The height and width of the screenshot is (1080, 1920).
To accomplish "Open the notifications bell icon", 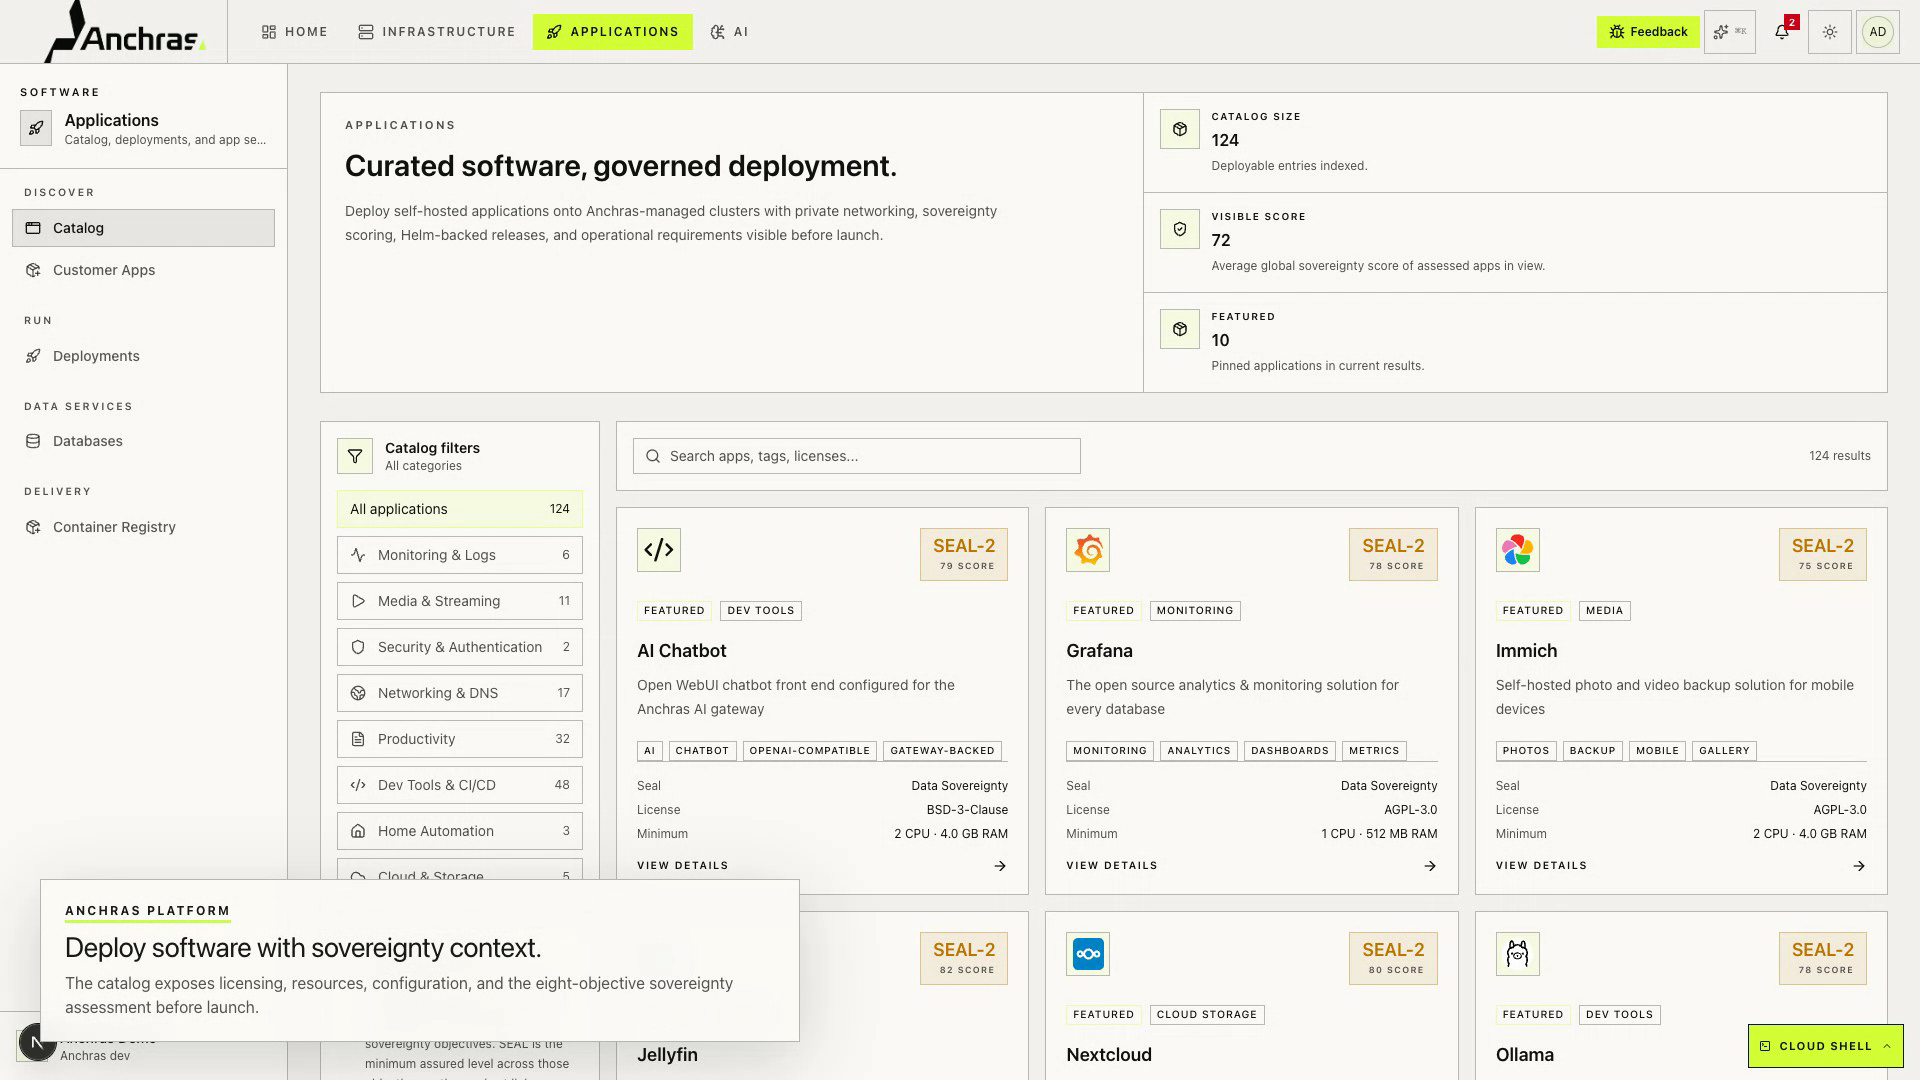I will pos(1782,32).
